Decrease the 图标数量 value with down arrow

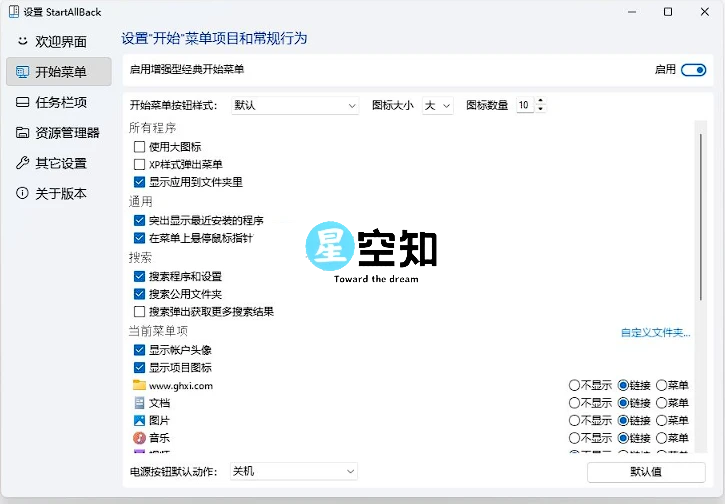[541, 109]
